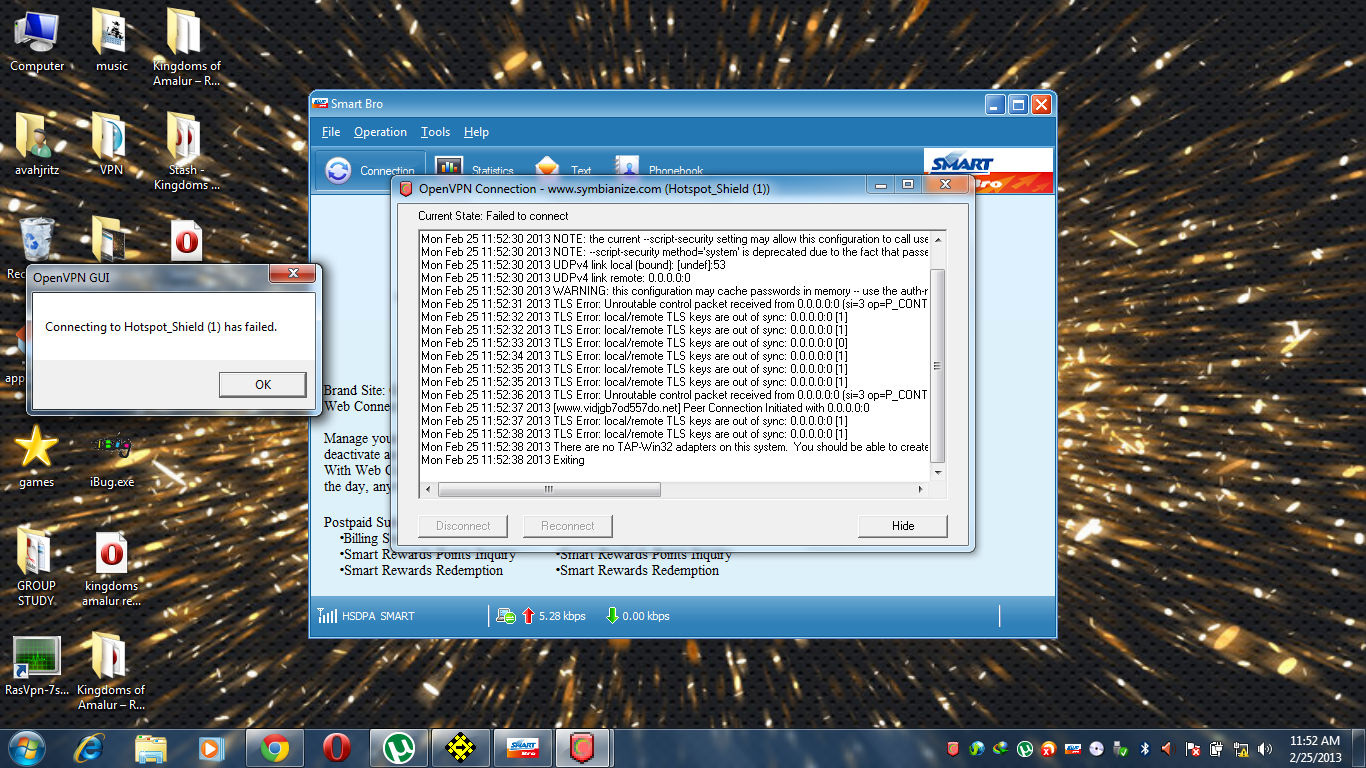Viewport: 1366px width, 768px height.
Task: Open Google Chrome from the taskbar
Action: tap(275, 748)
